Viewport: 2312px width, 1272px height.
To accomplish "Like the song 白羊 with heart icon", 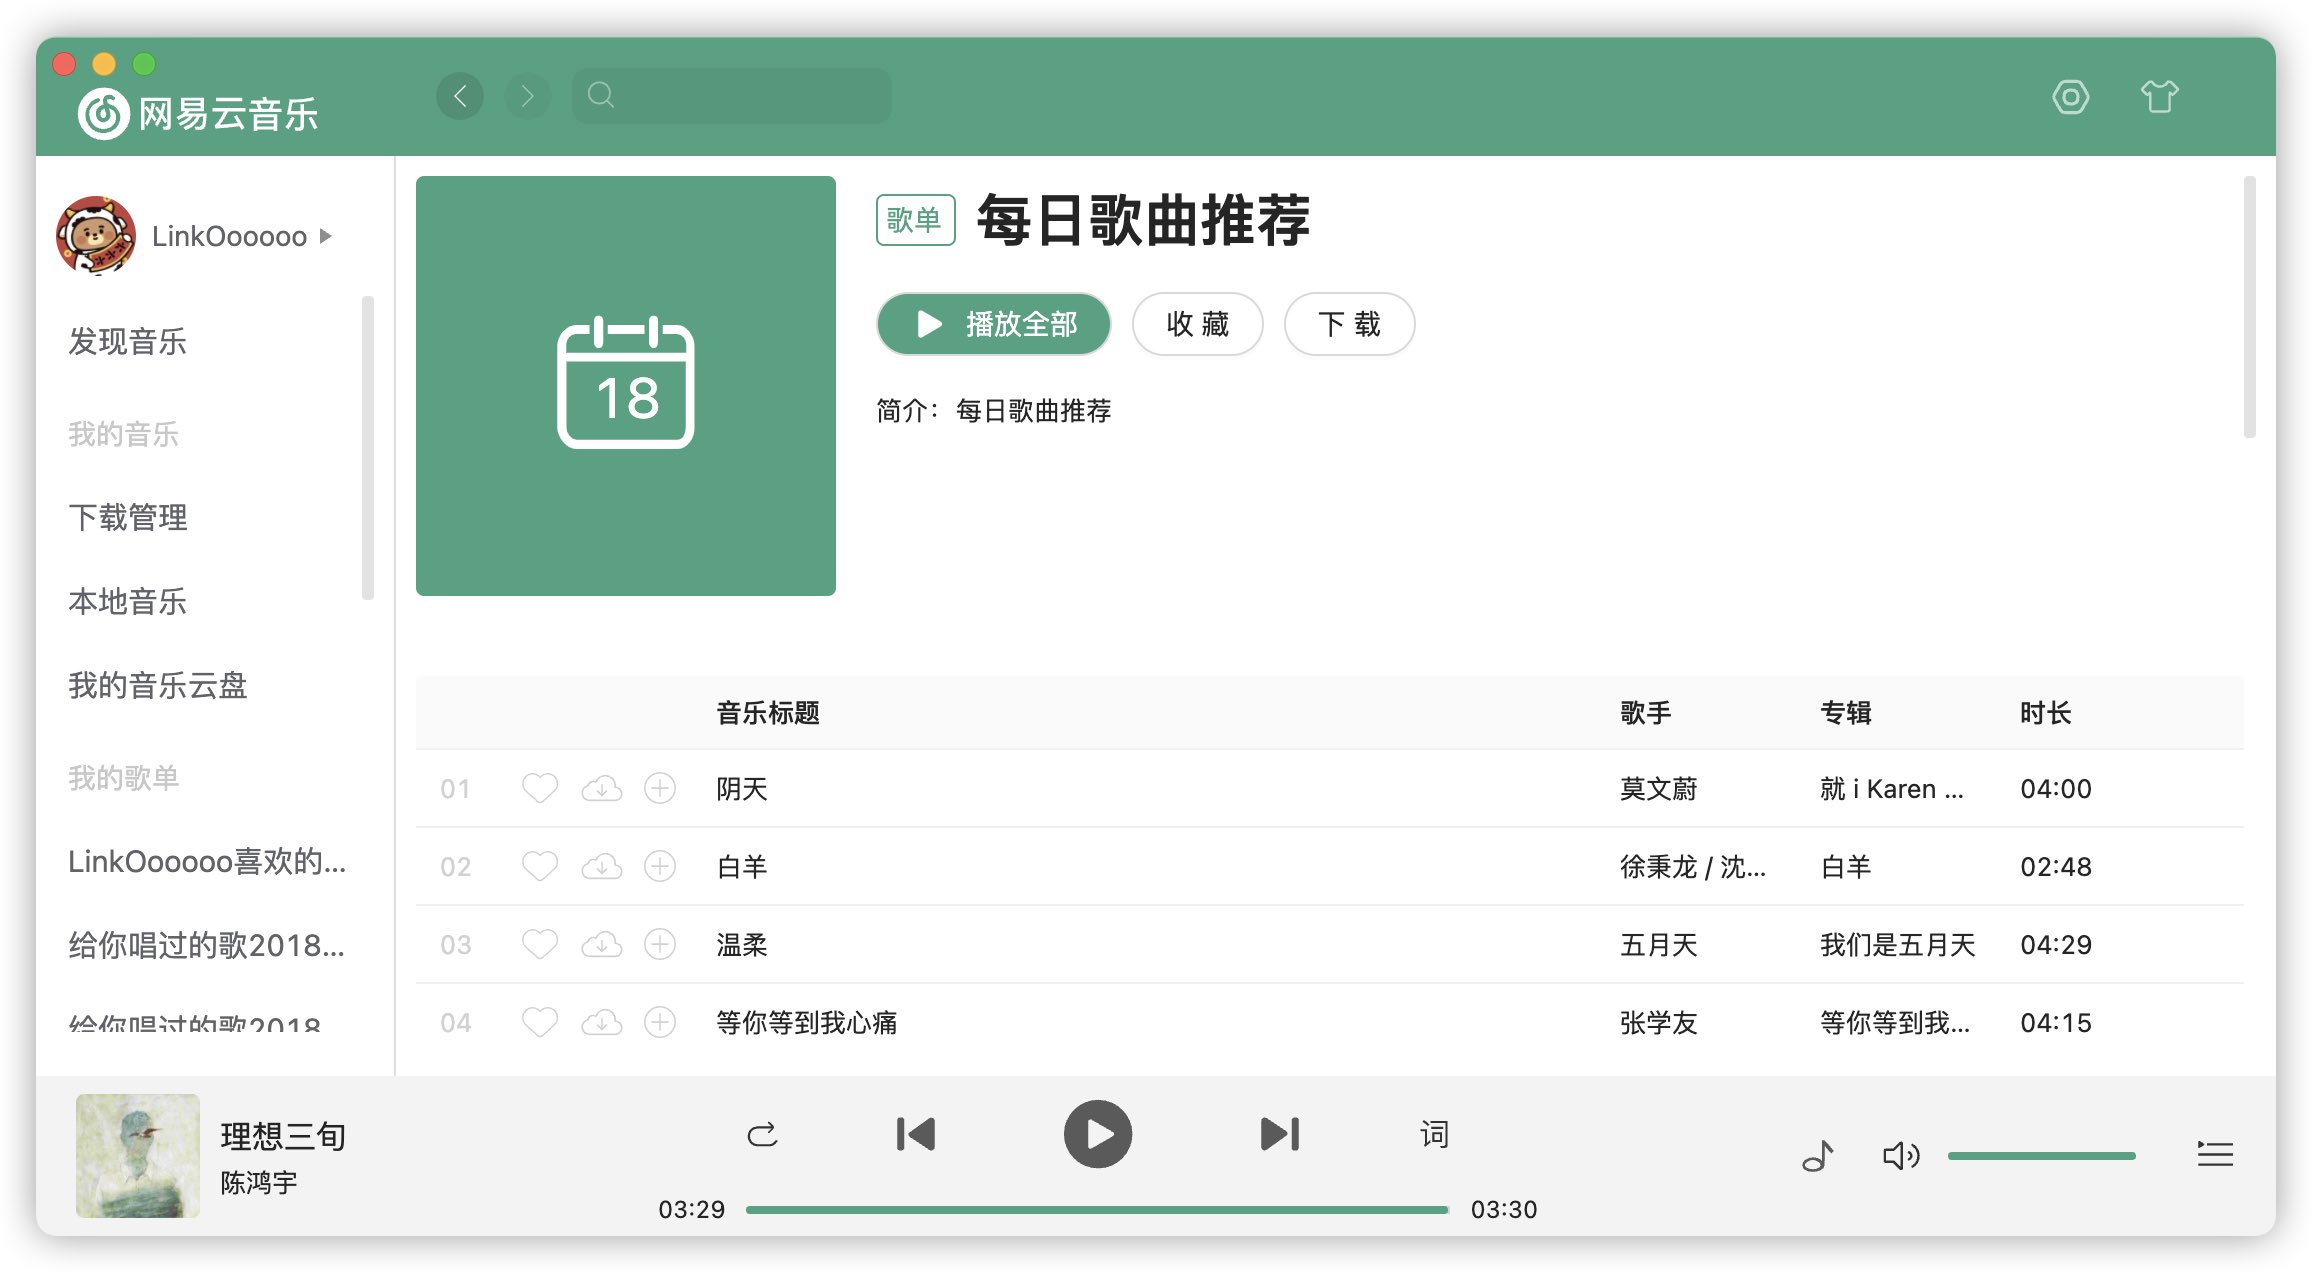I will pyautogui.click(x=540, y=867).
